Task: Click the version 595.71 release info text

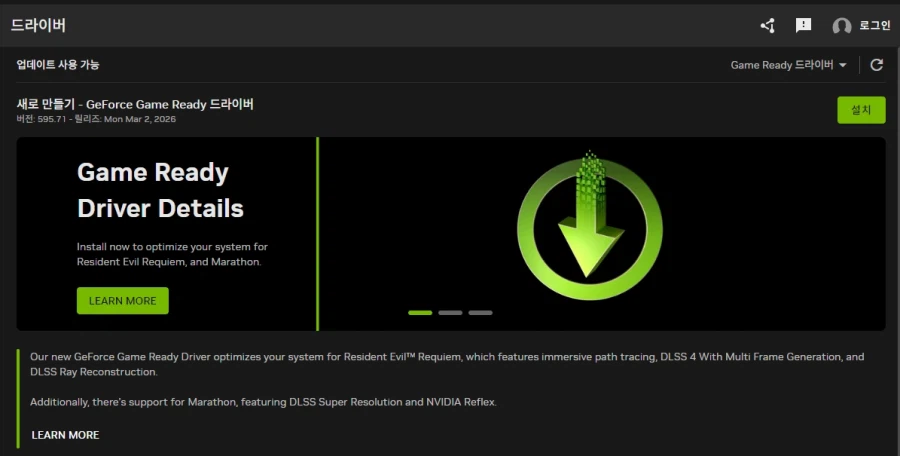Action: tap(96, 119)
